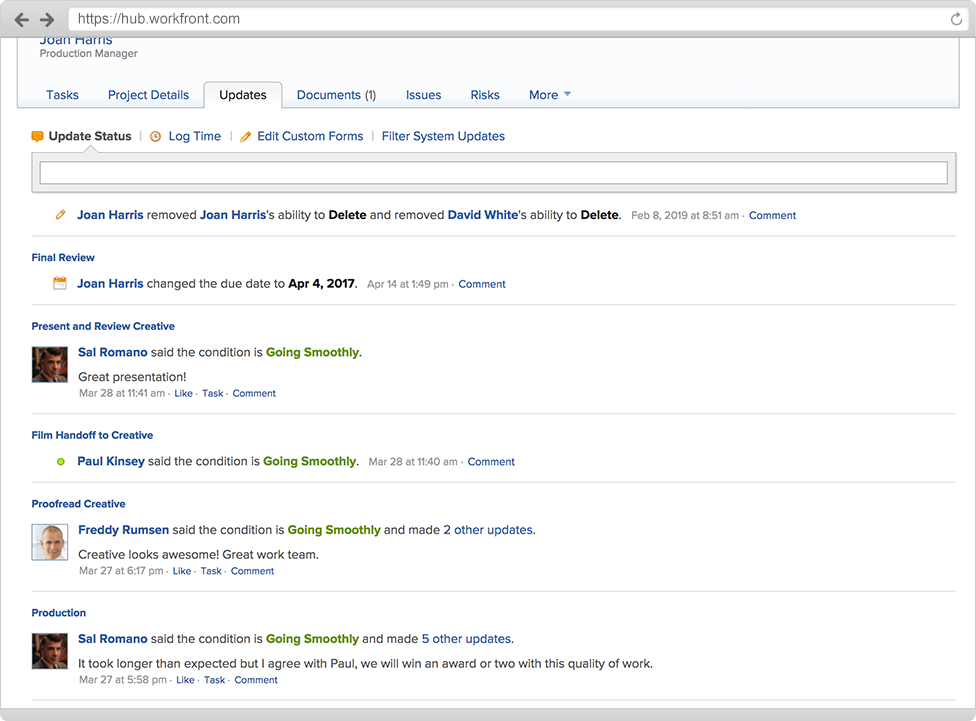Reload the page with the refresh icon
This screenshot has width=976, height=721.
click(957, 19)
